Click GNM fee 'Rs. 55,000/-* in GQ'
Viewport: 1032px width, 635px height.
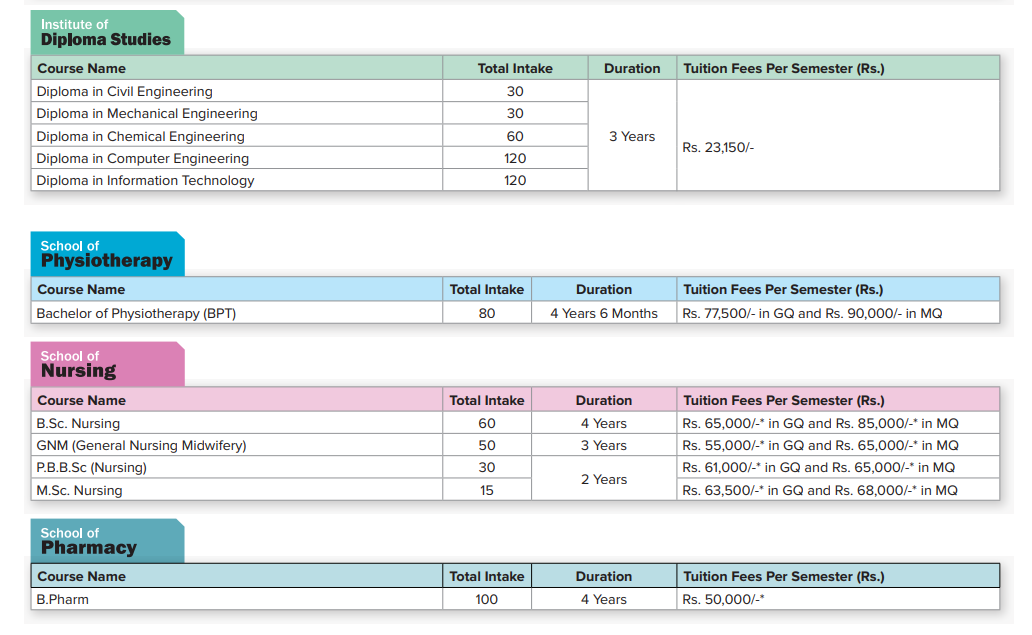click(743, 445)
